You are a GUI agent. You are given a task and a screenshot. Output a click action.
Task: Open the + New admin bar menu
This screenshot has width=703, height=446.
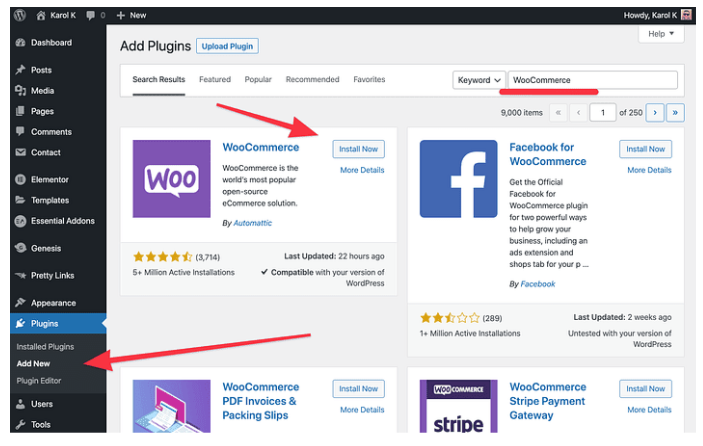coord(131,15)
